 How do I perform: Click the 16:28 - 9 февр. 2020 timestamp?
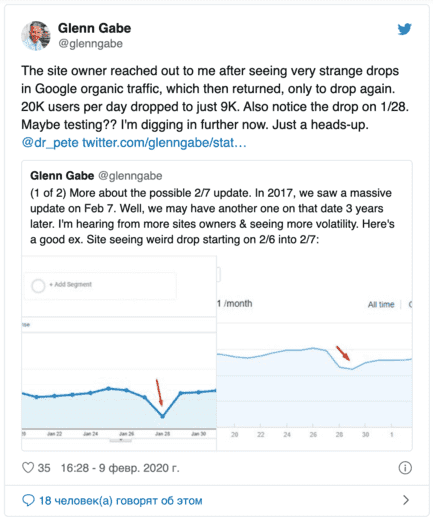pos(120,468)
